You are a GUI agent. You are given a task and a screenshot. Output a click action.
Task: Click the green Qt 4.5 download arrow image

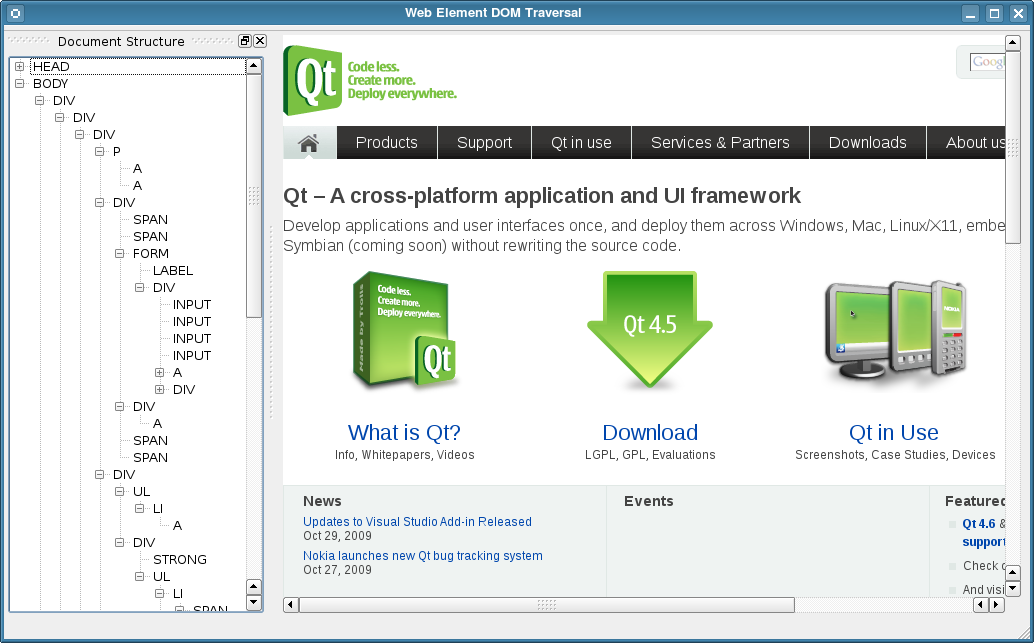pos(650,329)
